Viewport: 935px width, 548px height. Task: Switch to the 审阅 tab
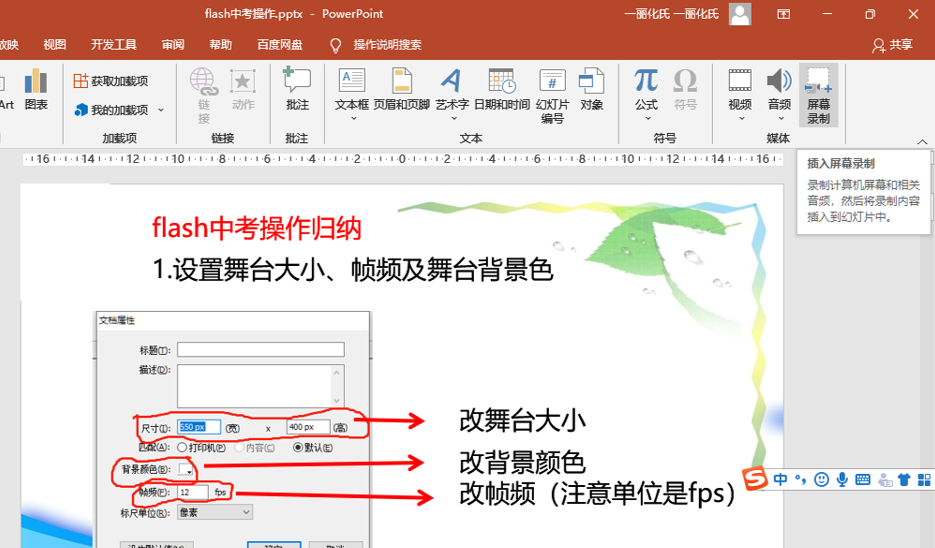[173, 45]
